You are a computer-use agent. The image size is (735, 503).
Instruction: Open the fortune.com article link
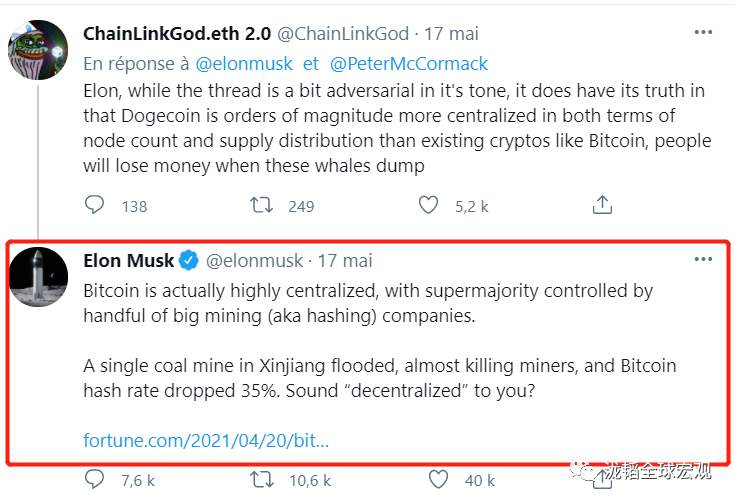[206, 440]
